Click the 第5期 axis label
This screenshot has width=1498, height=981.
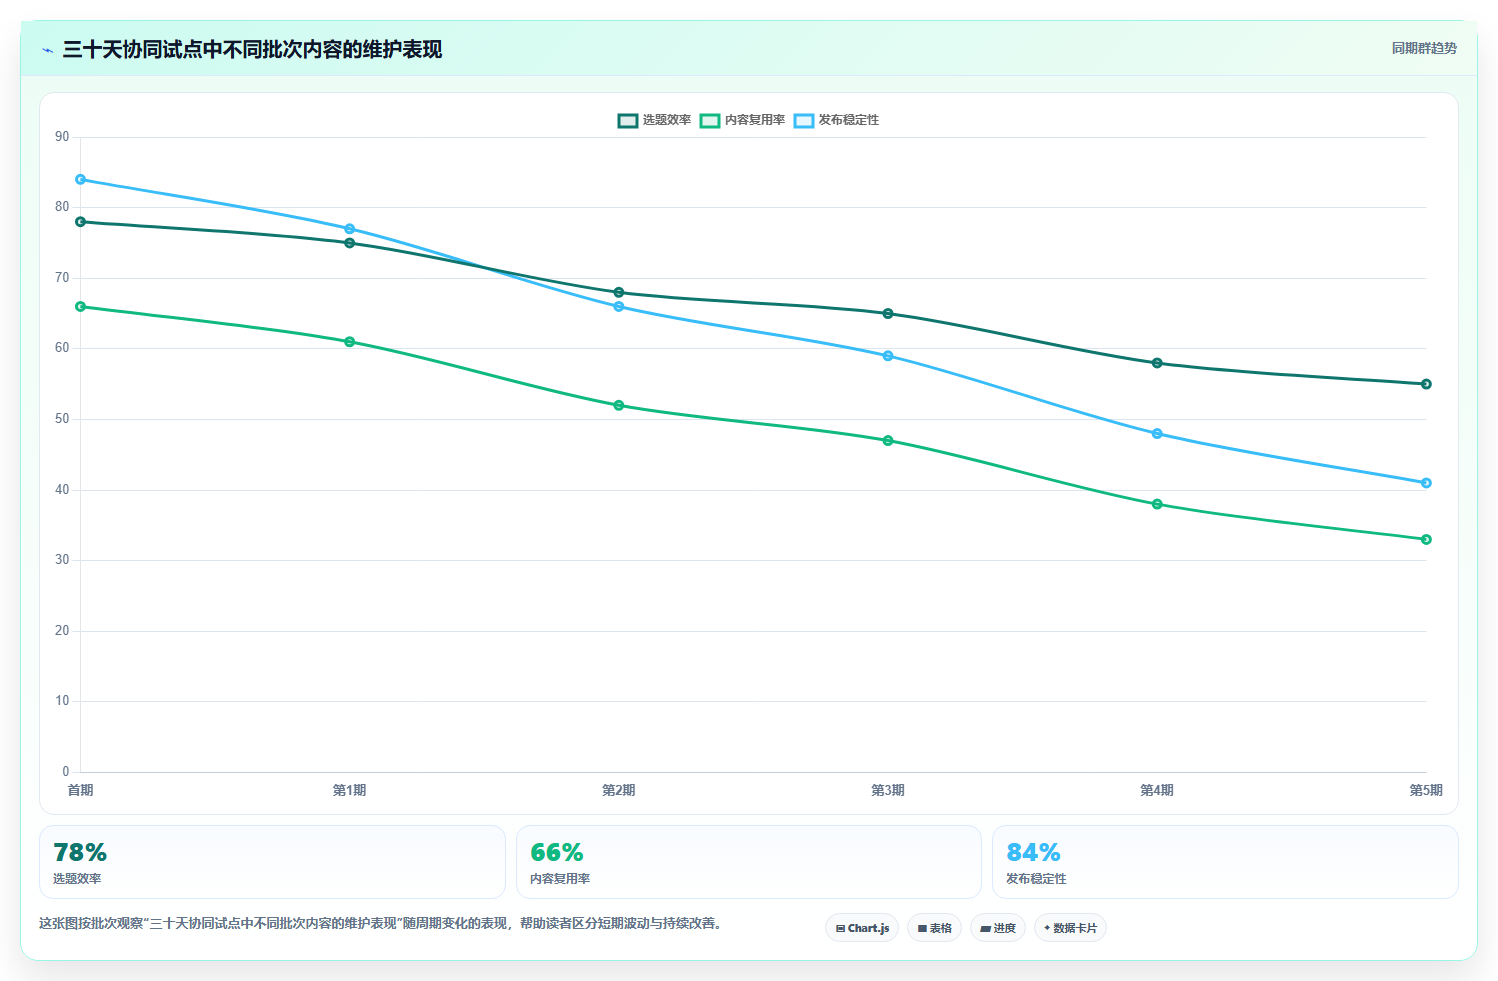pos(1426,790)
